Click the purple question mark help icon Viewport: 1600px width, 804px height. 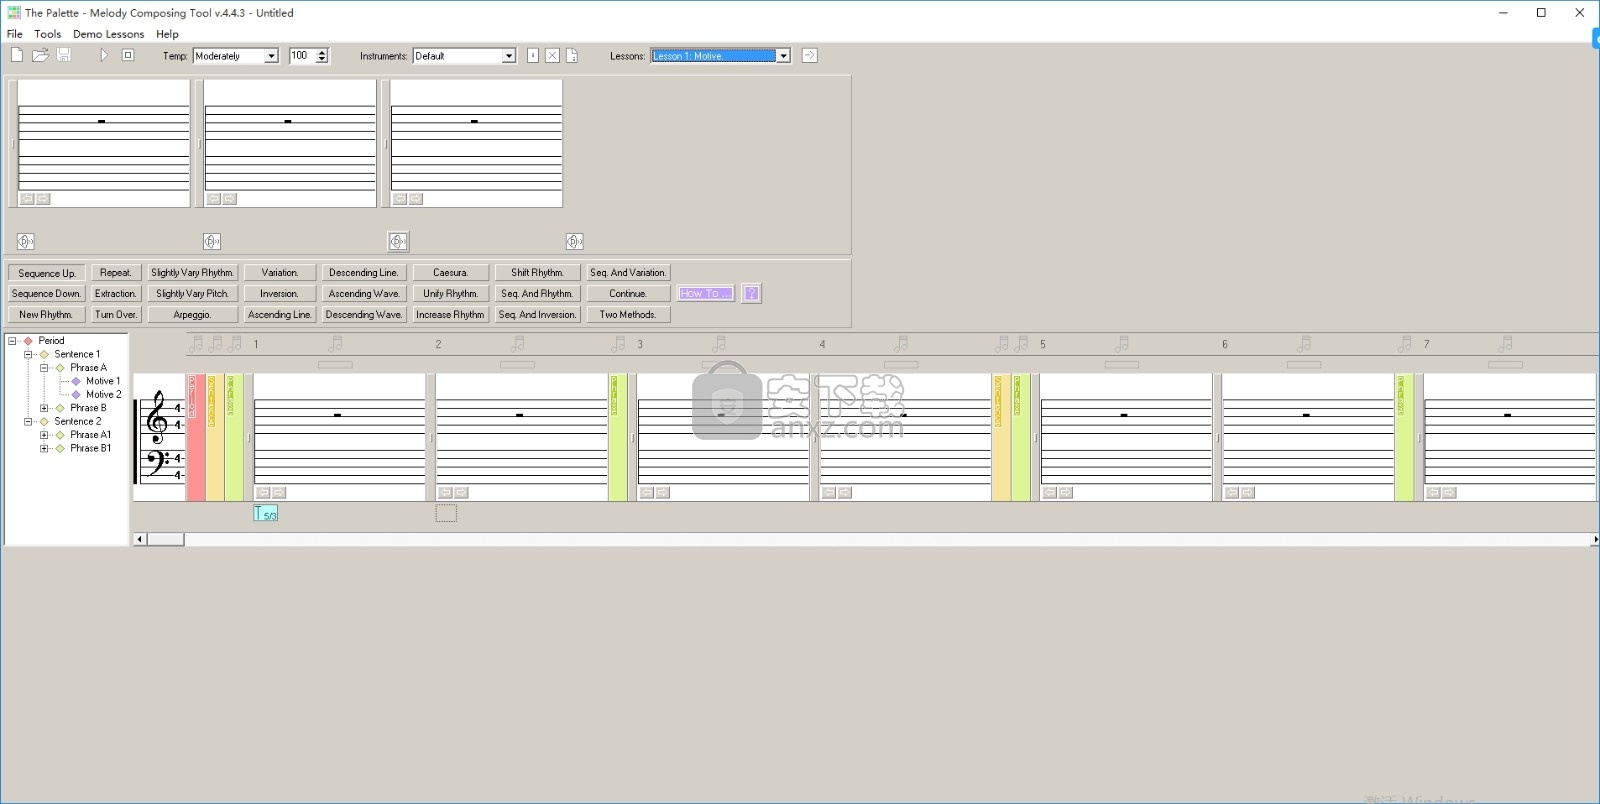coord(752,294)
